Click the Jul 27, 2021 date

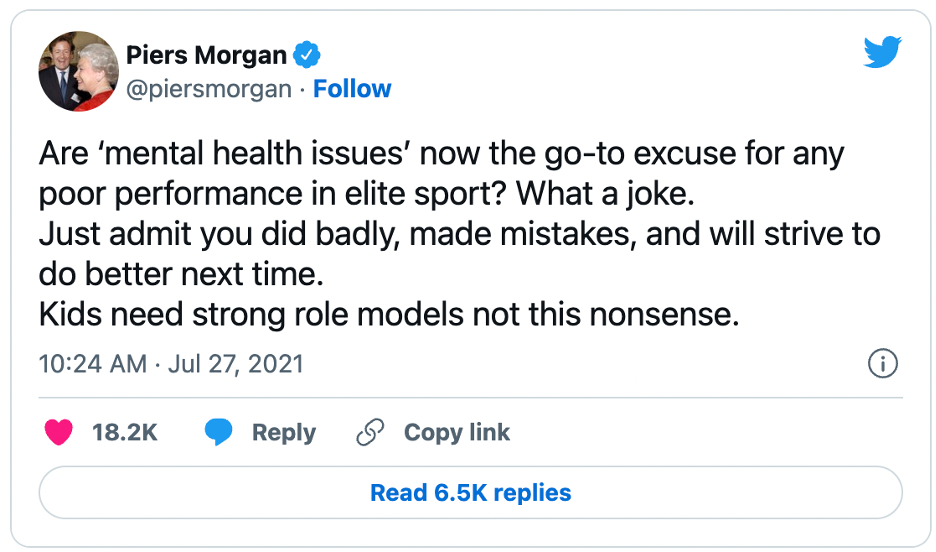(235, 363)
